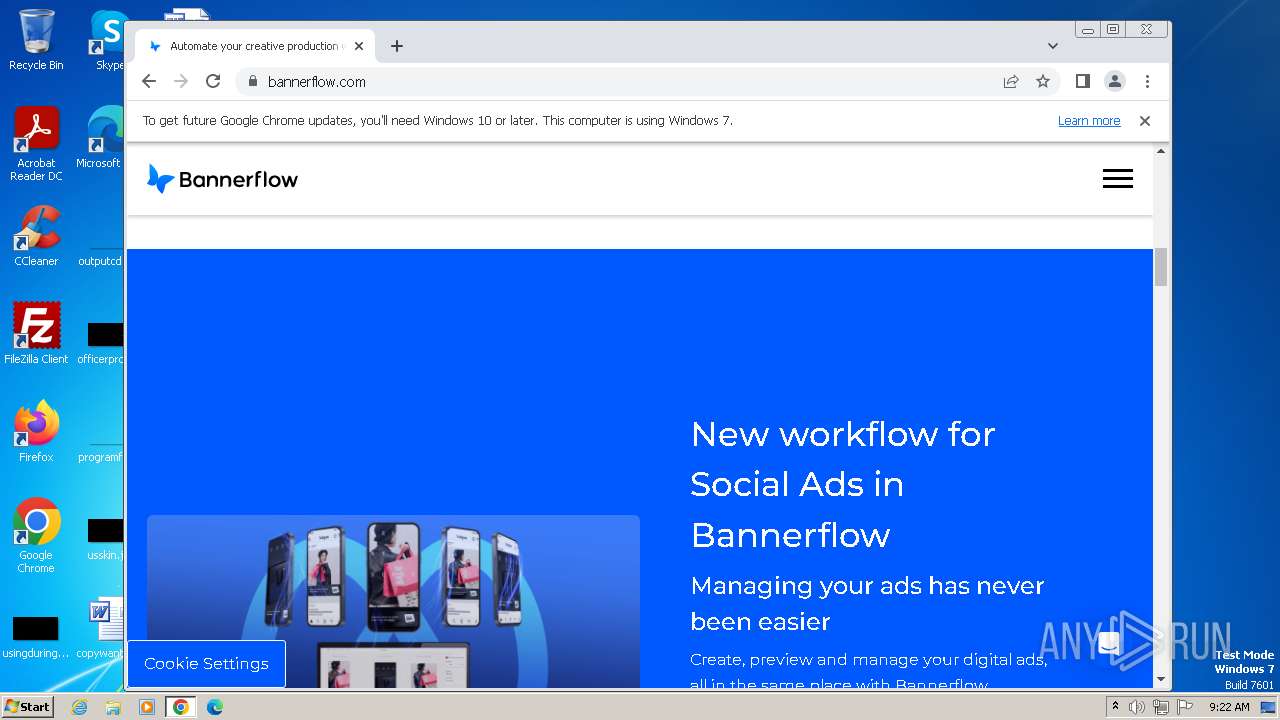Switch to Chrome taskbar button
The image size is (1280, 720).
click(x=181, y=707)
